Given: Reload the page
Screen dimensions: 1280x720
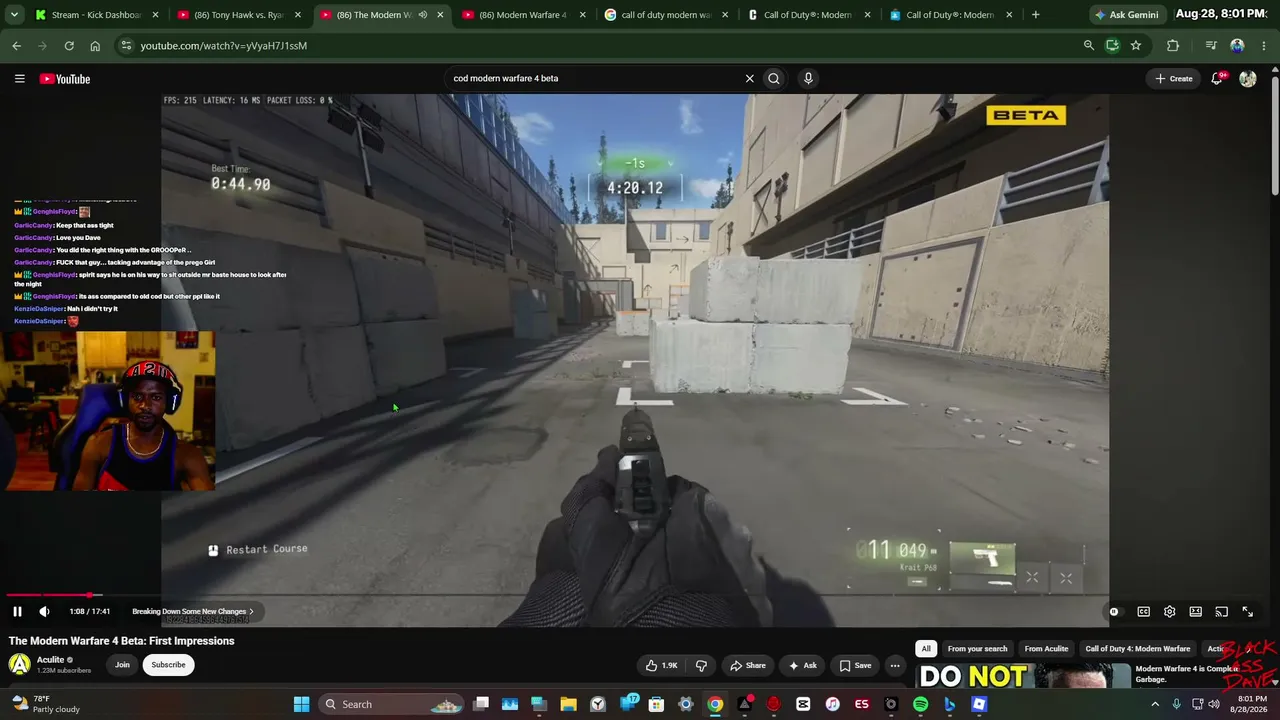Looking at the screenshot, I should point(69,45).
